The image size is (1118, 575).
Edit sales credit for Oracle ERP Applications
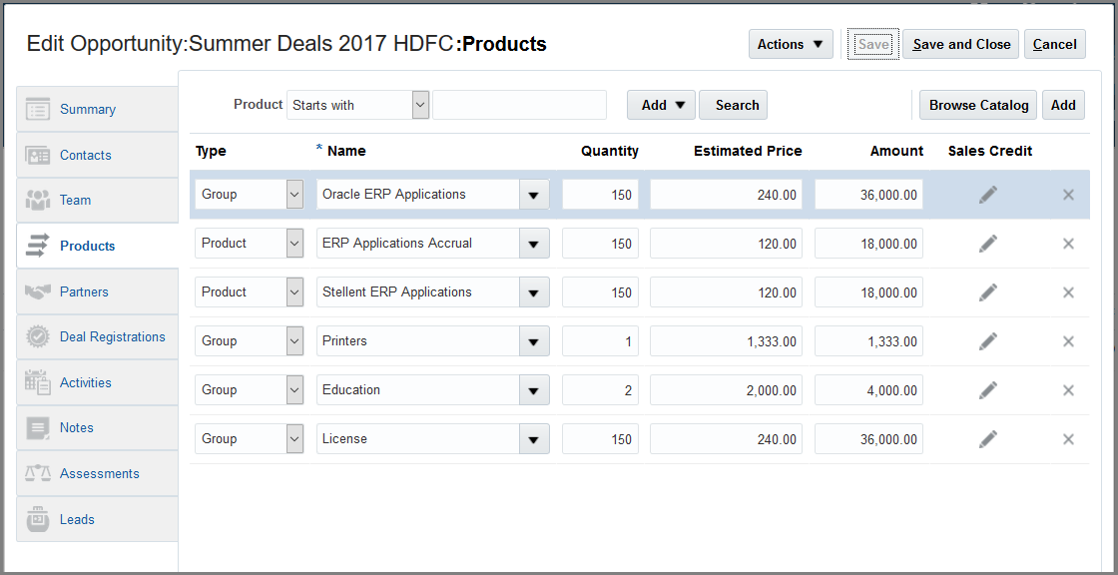tap(988, 195)
